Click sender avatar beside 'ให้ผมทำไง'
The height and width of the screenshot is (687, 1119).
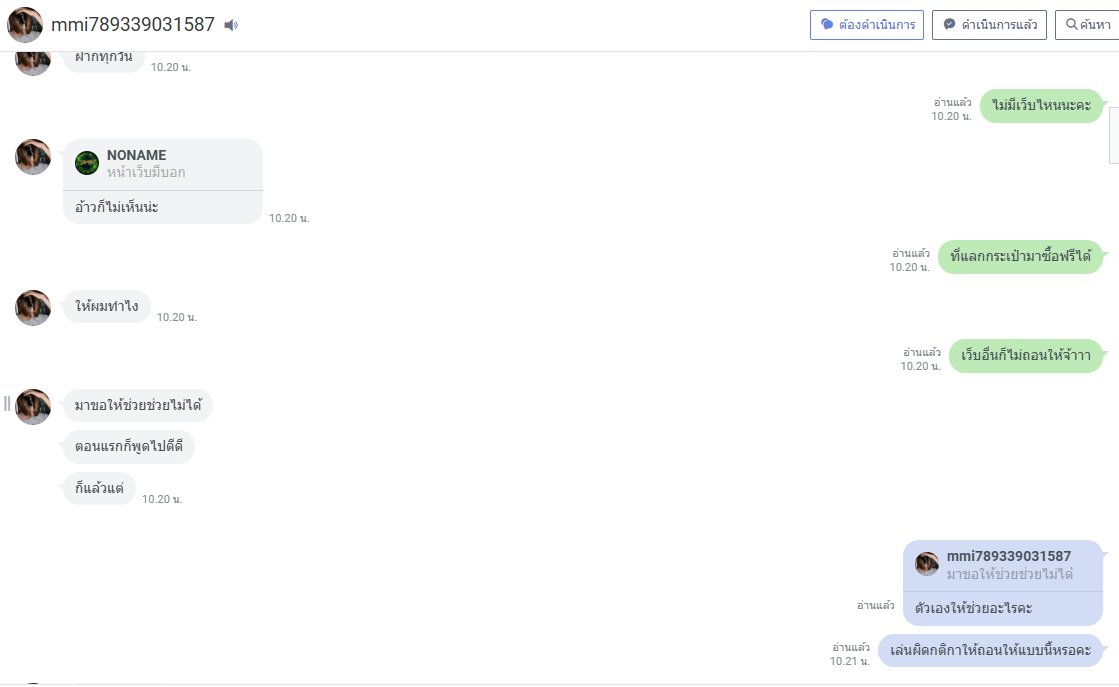33,307
